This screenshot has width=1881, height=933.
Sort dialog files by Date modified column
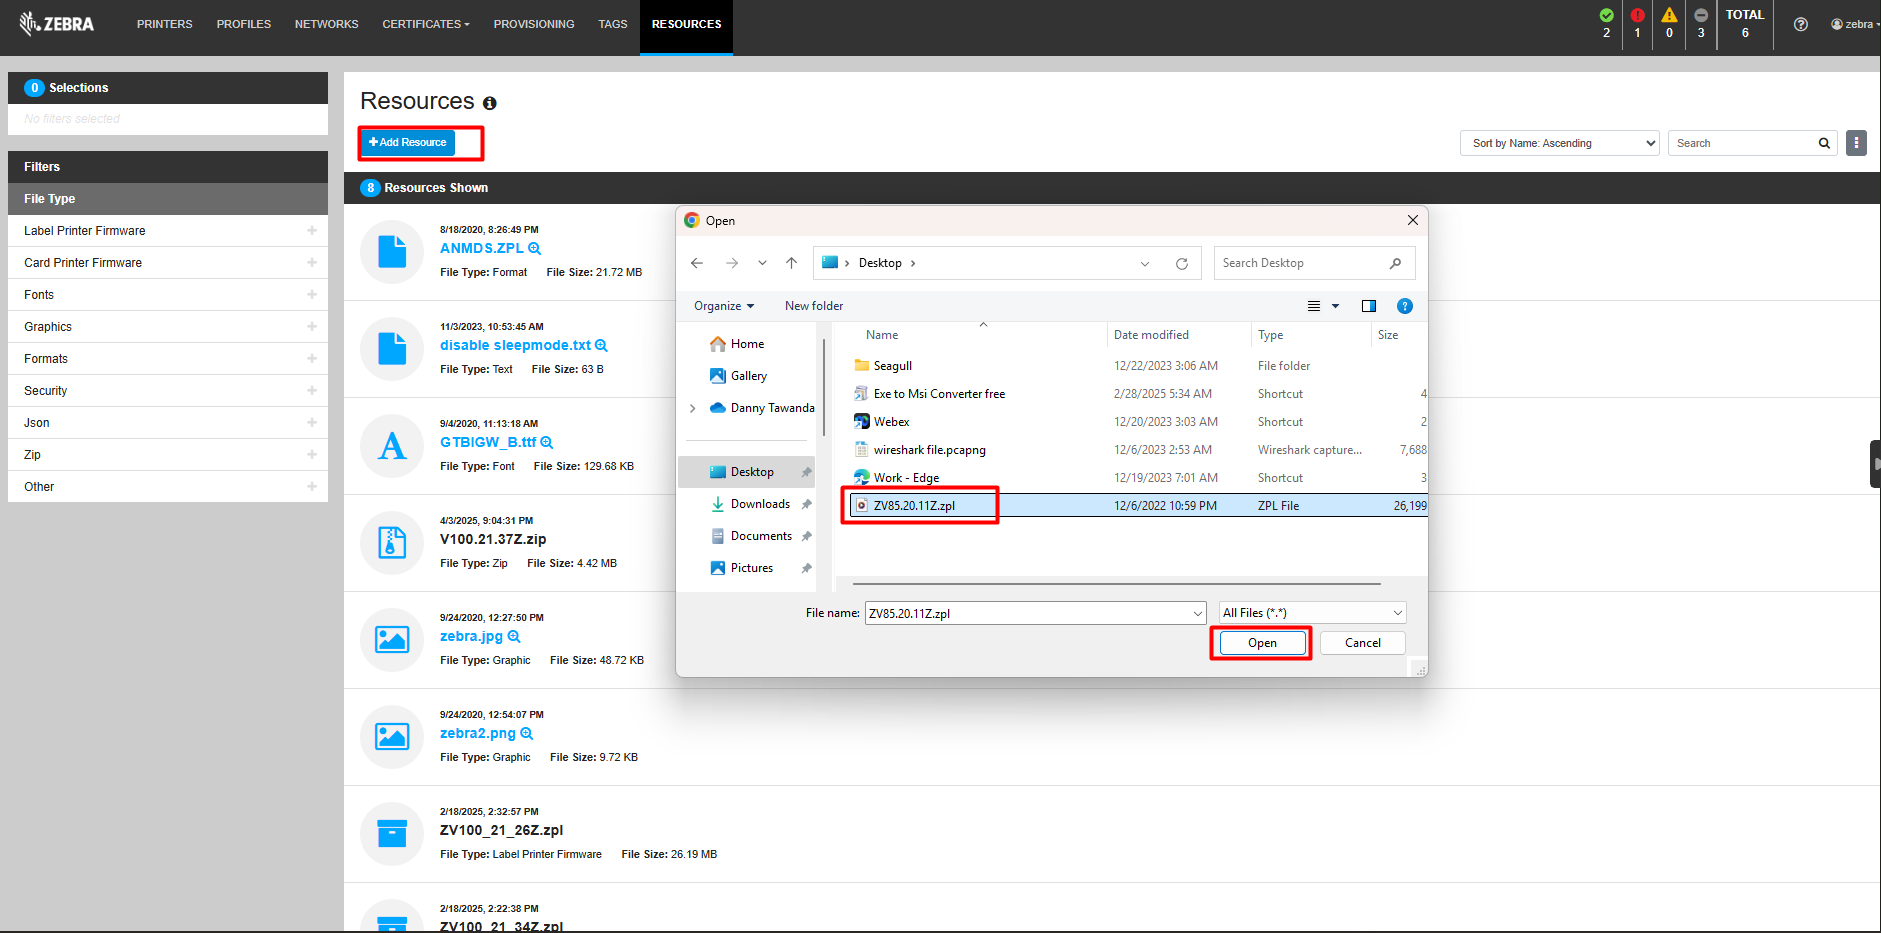pos(1151,335)
